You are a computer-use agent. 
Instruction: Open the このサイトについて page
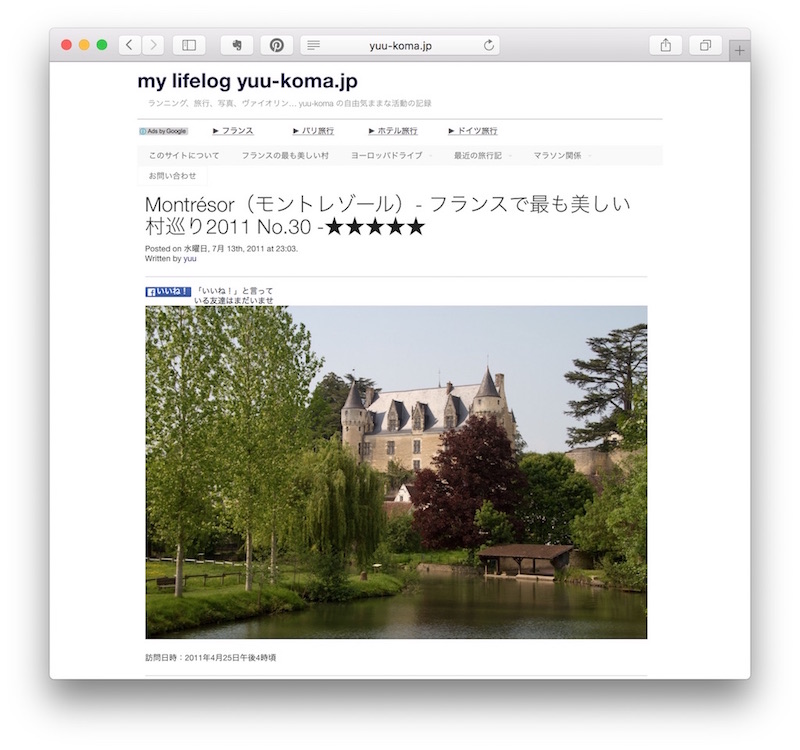click(184, 156)
